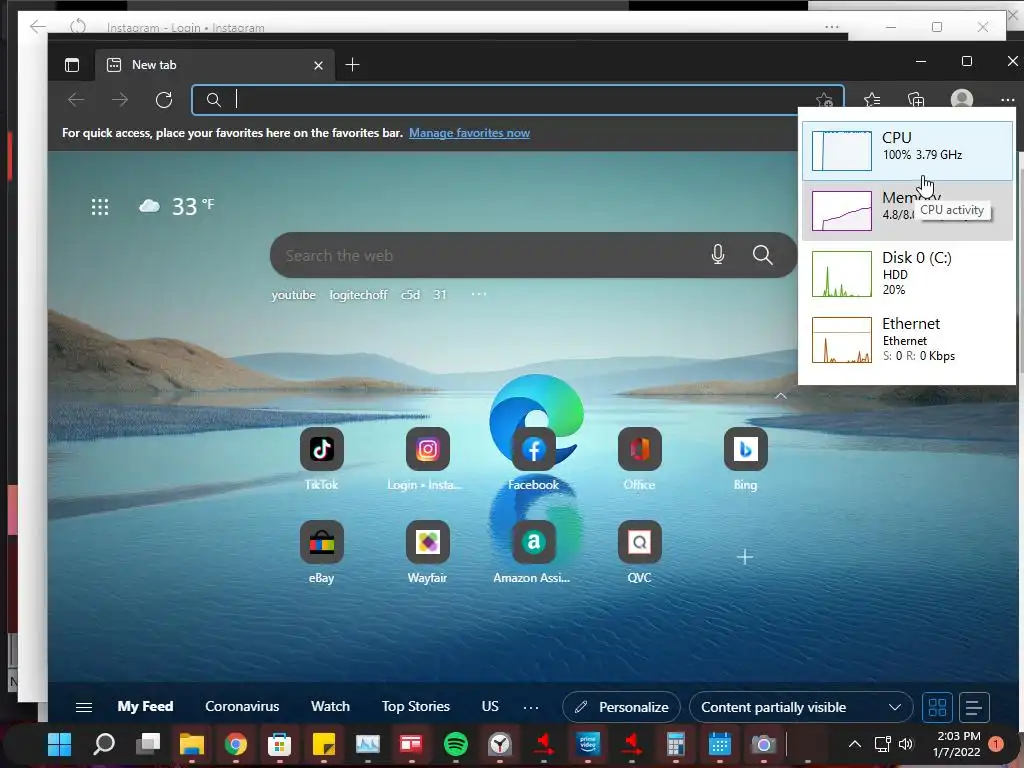The image size is (1024, 768).
Task: Click the youtube recent search
Action: click(x=293, y=295)
